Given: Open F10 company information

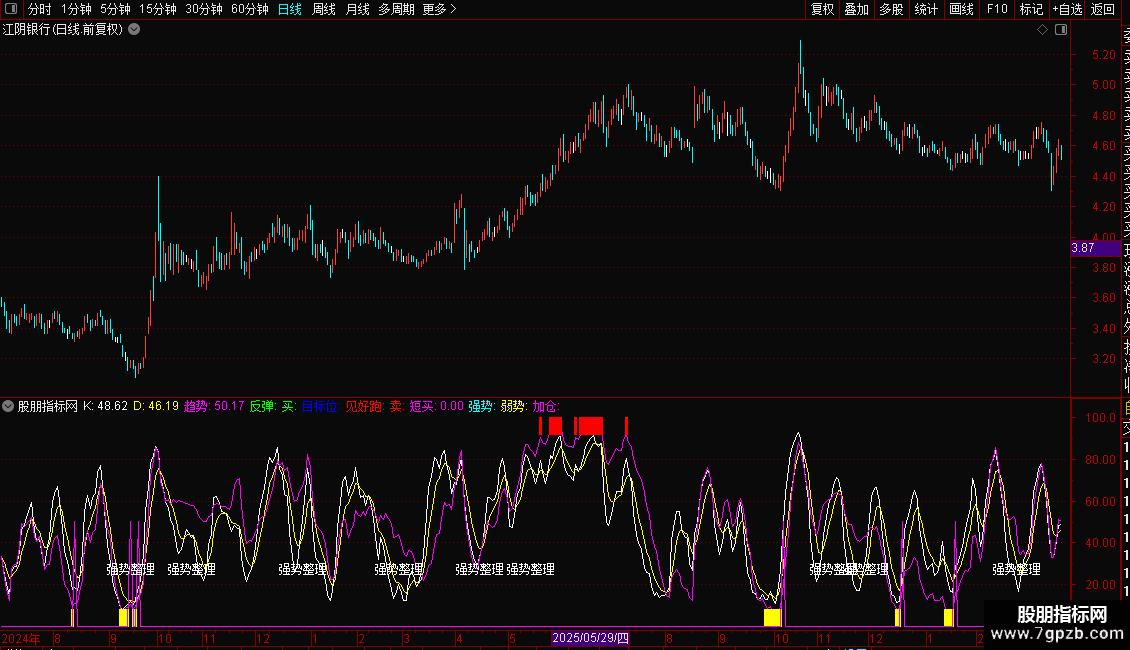Looking at the screenshot, I should (997, 9).
